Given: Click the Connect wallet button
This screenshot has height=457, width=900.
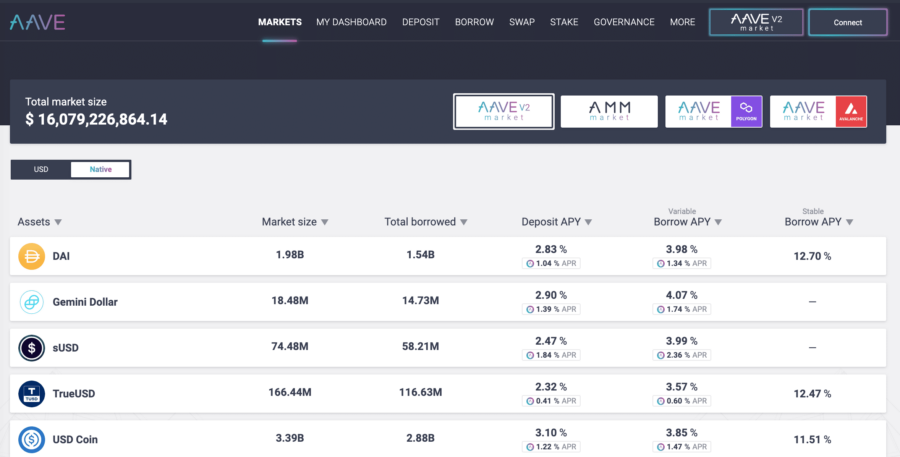Looking at the screenshot, I should (847, 22).
